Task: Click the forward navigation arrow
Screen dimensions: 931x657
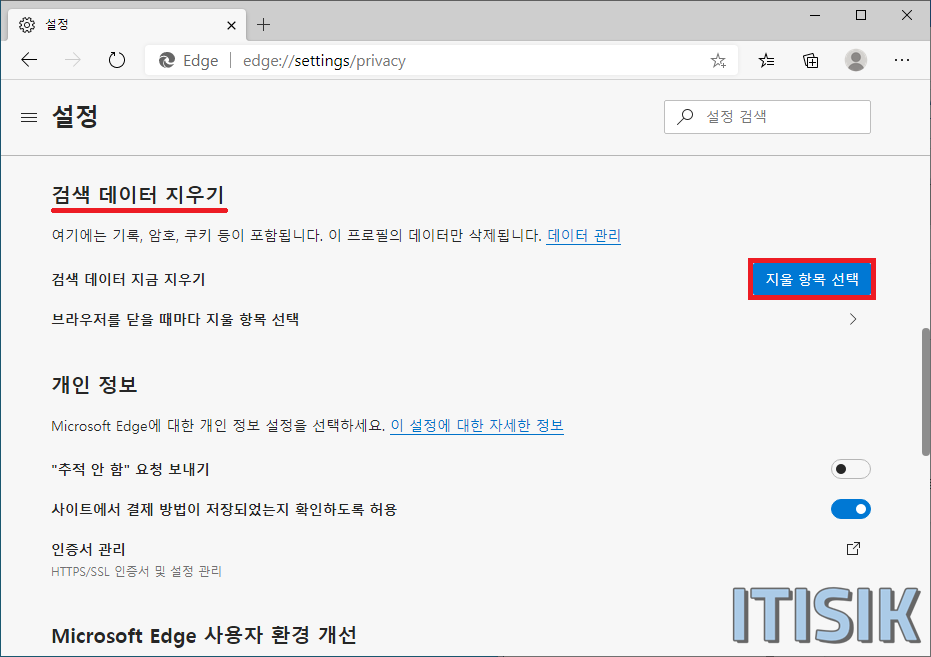Action: (72, 60)
